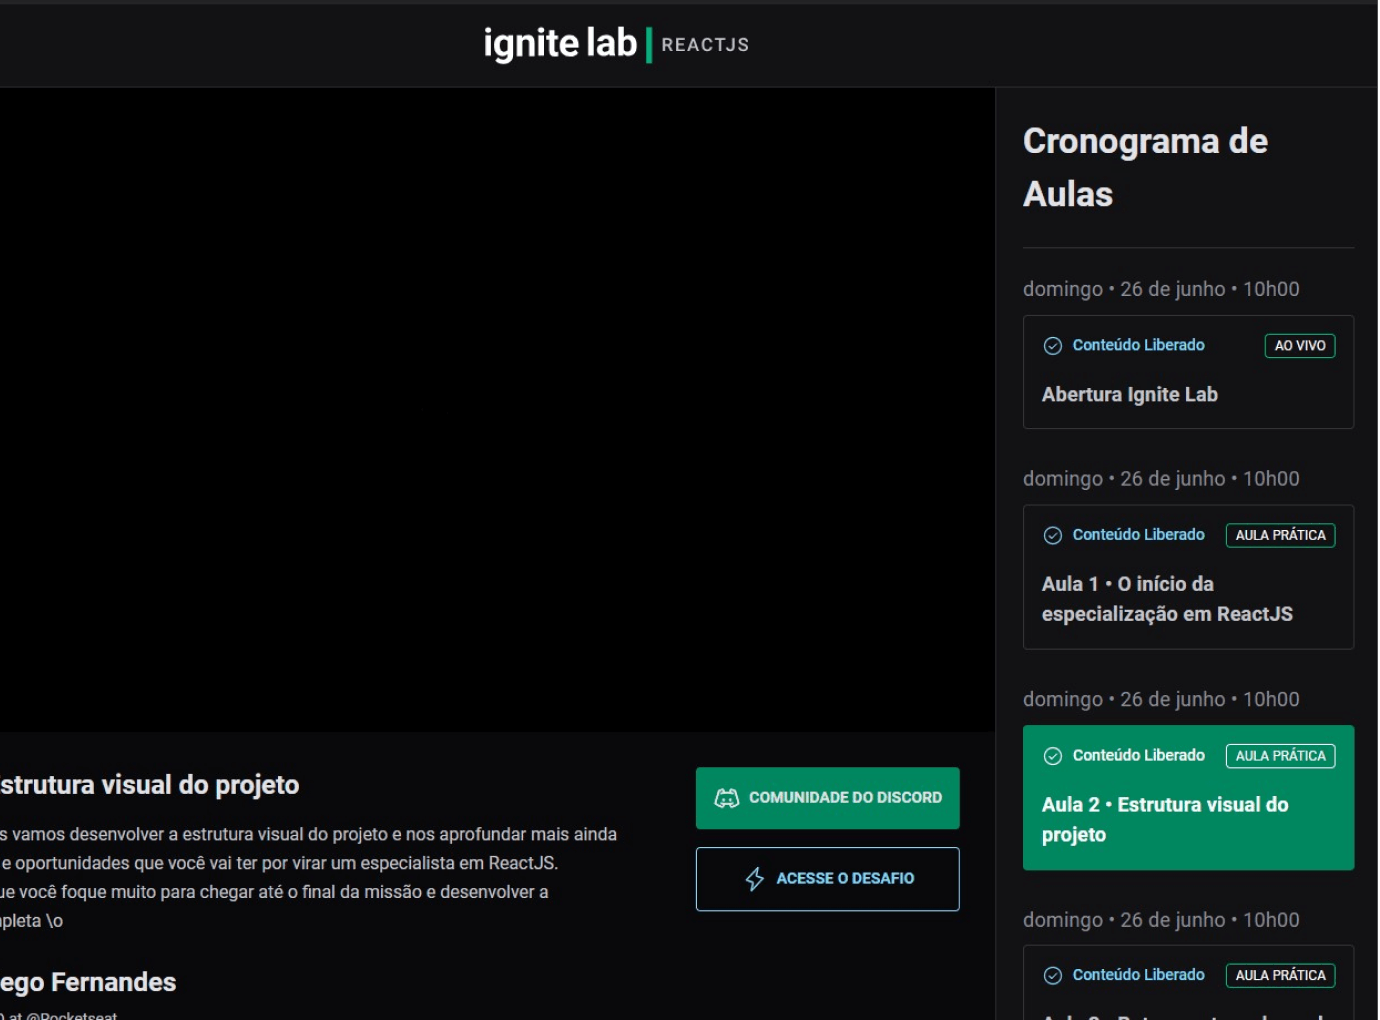This screenshot has width=1380, height=1020.
Task: Click the AO VIVO badge
Action: pyautogui.click(x=1300, y=346)
